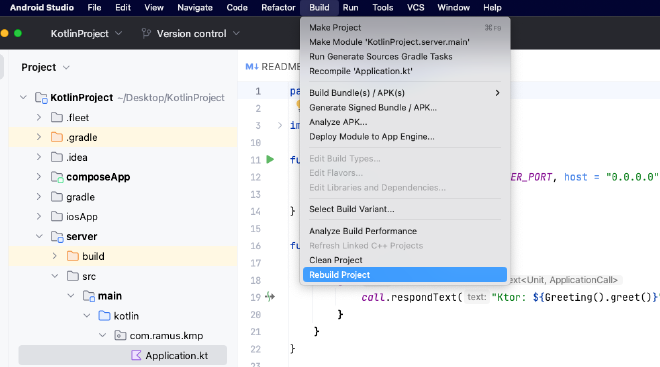Click the composeApp module folder icon

coord(57,177)
